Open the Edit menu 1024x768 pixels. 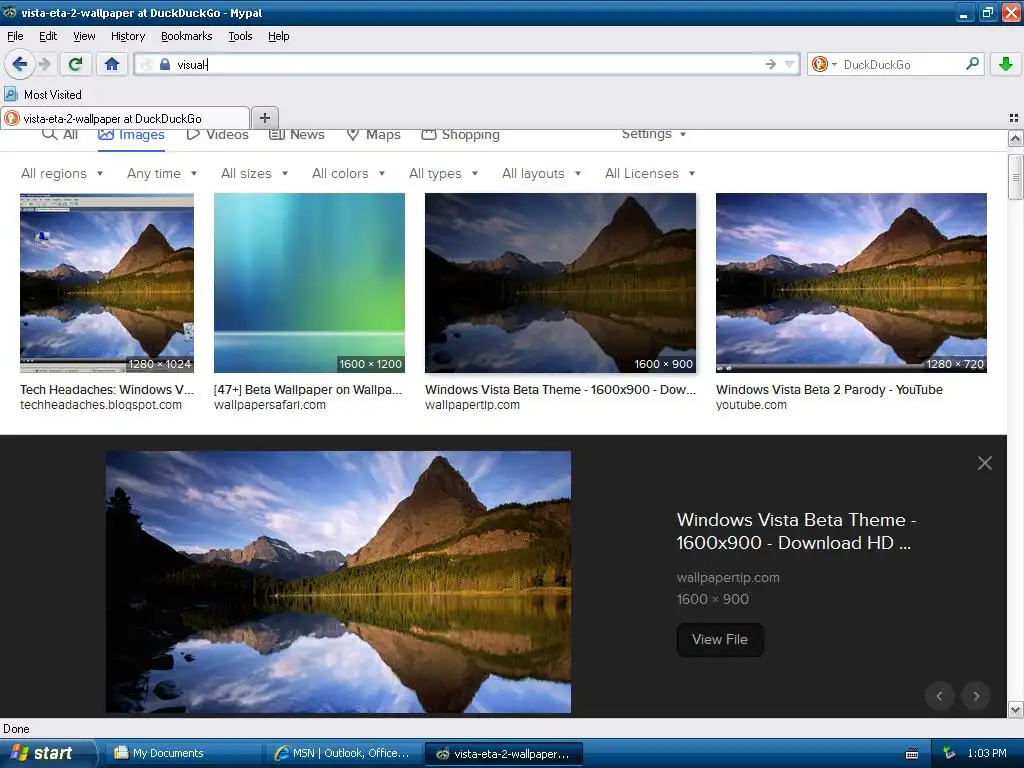coord(48,36)
